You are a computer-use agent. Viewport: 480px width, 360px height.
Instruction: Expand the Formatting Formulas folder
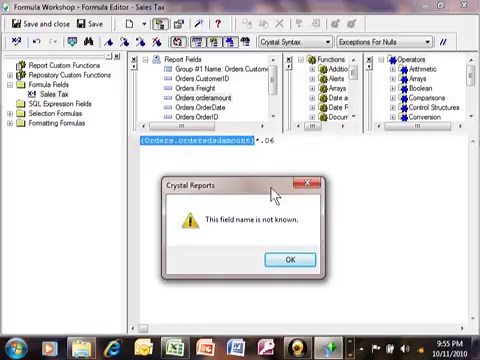10,123
